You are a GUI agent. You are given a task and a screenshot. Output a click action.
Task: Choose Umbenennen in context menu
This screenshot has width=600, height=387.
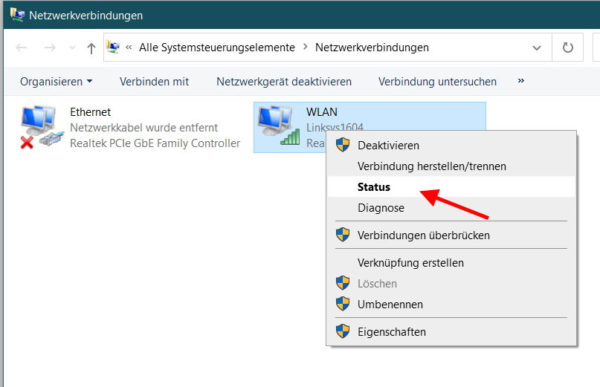tap(452, 304)
